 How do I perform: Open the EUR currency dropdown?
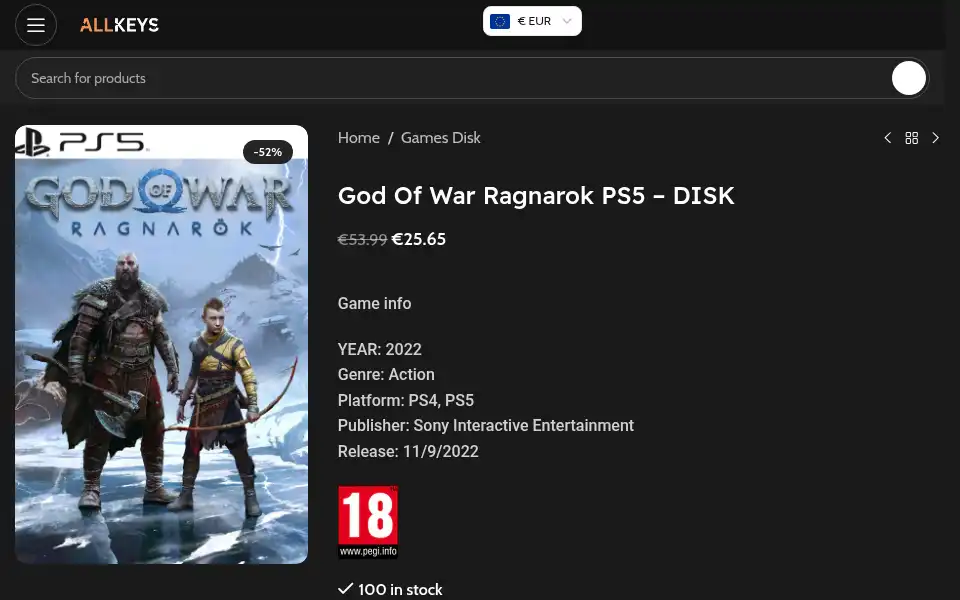[x=532, y=21]
